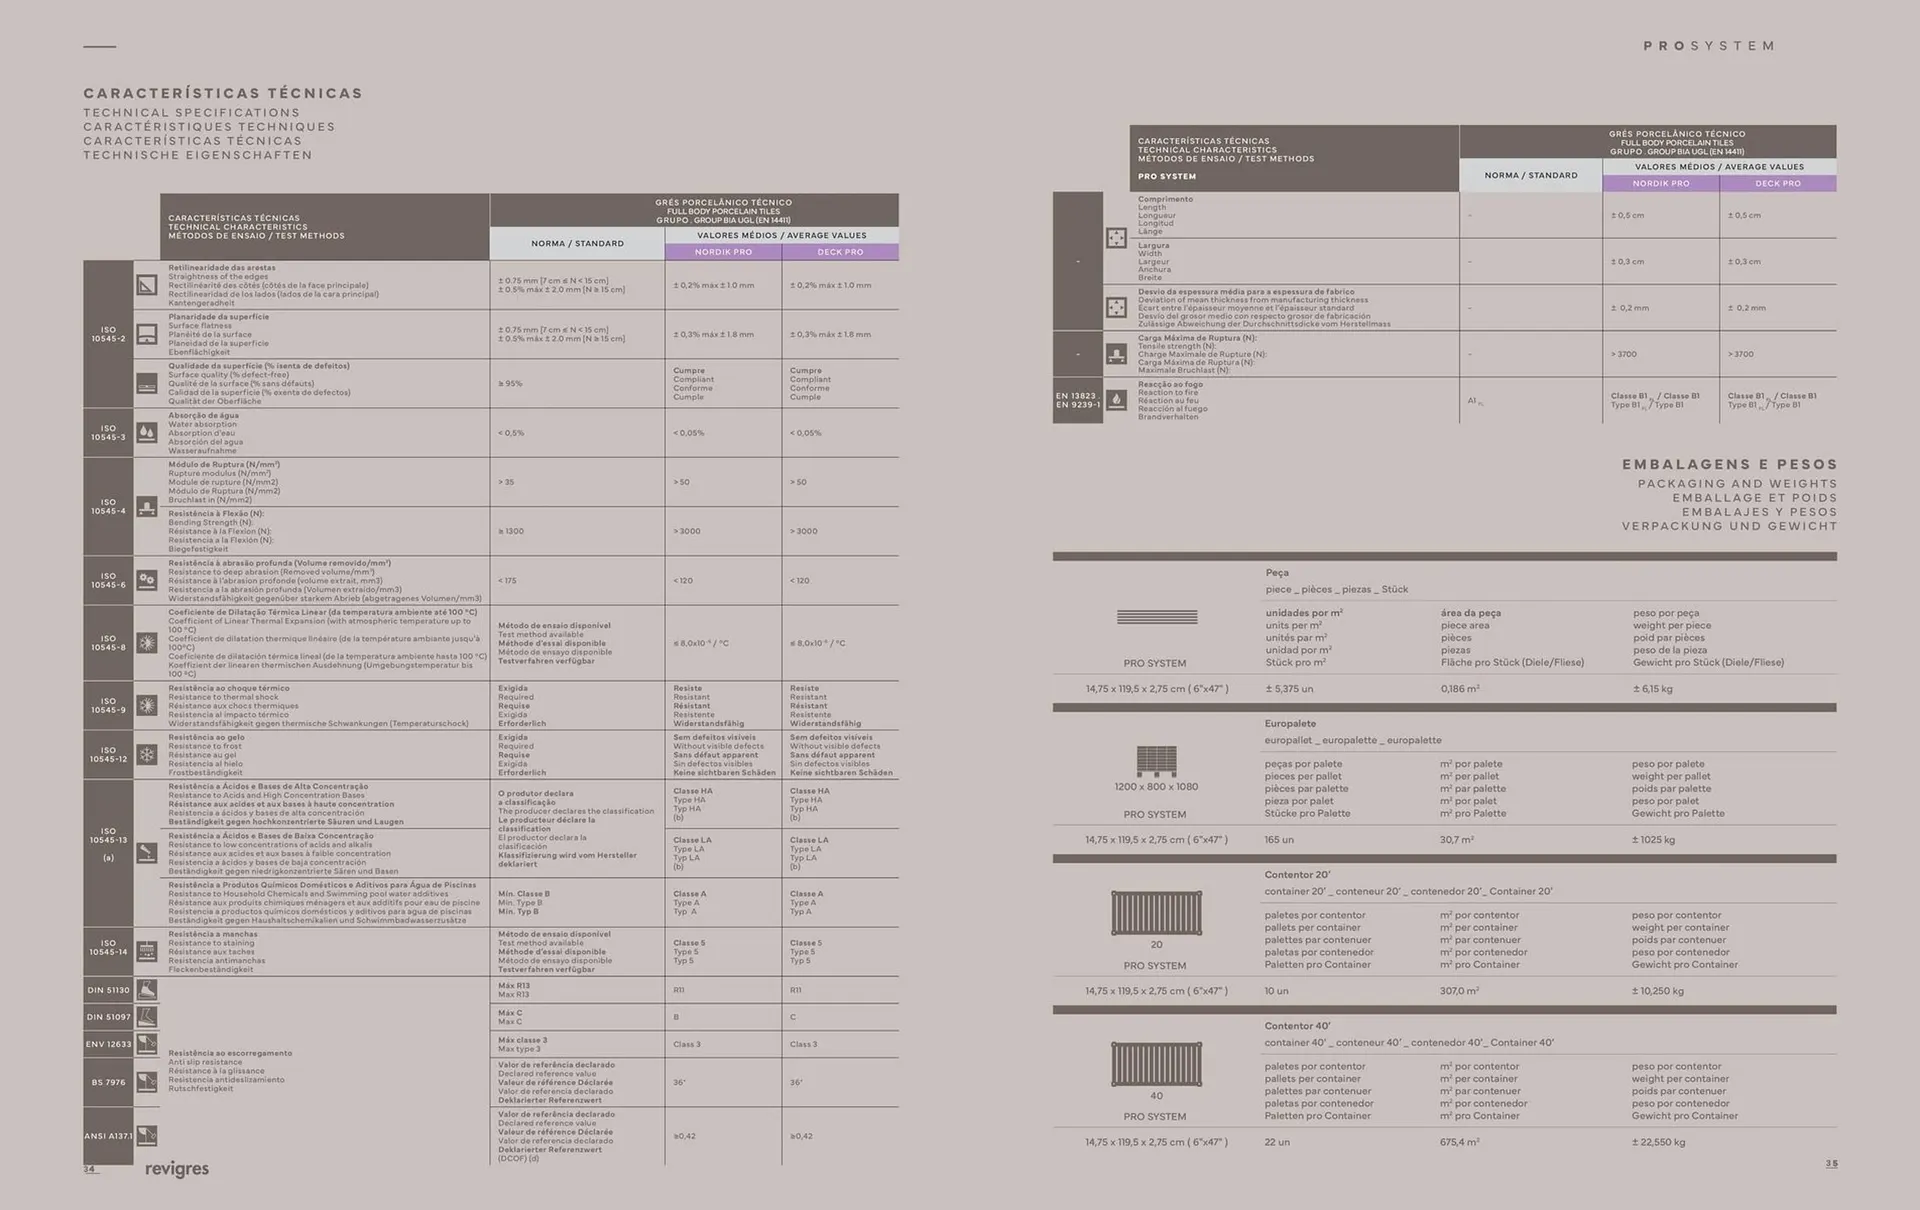
Task: Click the Europalete pallet stack icon
Action: (1156, 761)
